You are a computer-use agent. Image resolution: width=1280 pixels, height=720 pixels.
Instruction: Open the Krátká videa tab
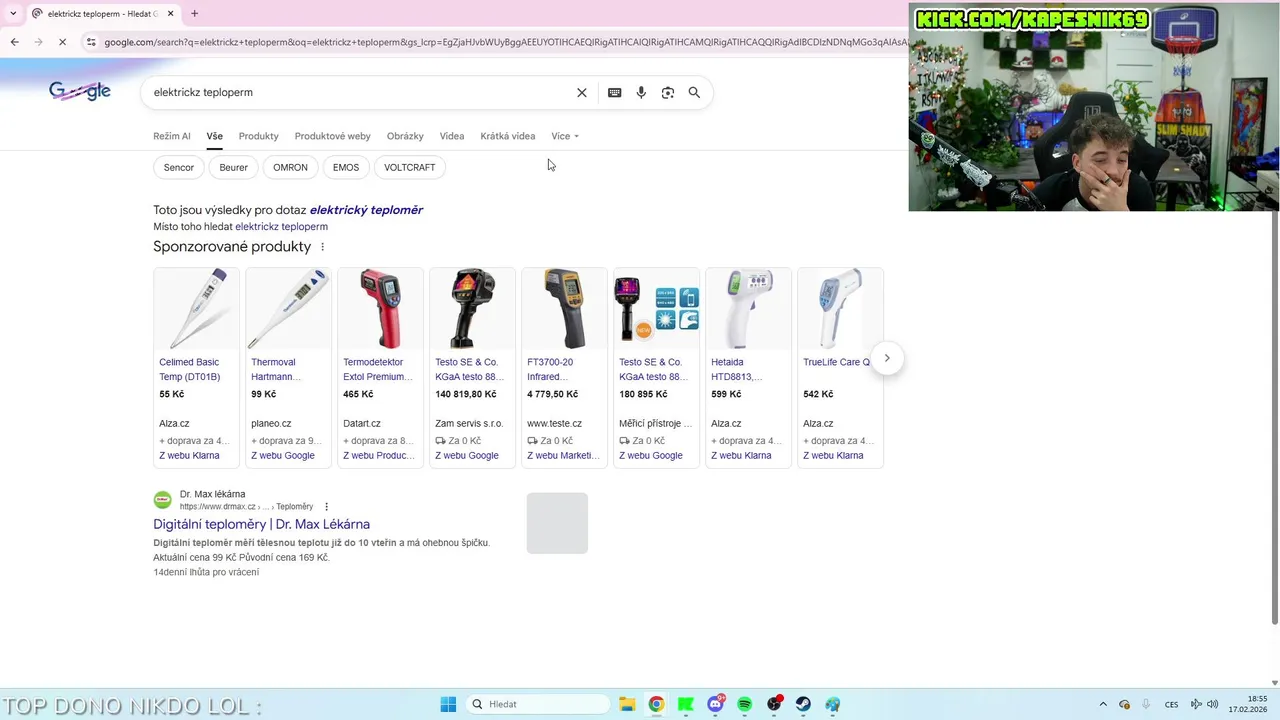(508, 136)
